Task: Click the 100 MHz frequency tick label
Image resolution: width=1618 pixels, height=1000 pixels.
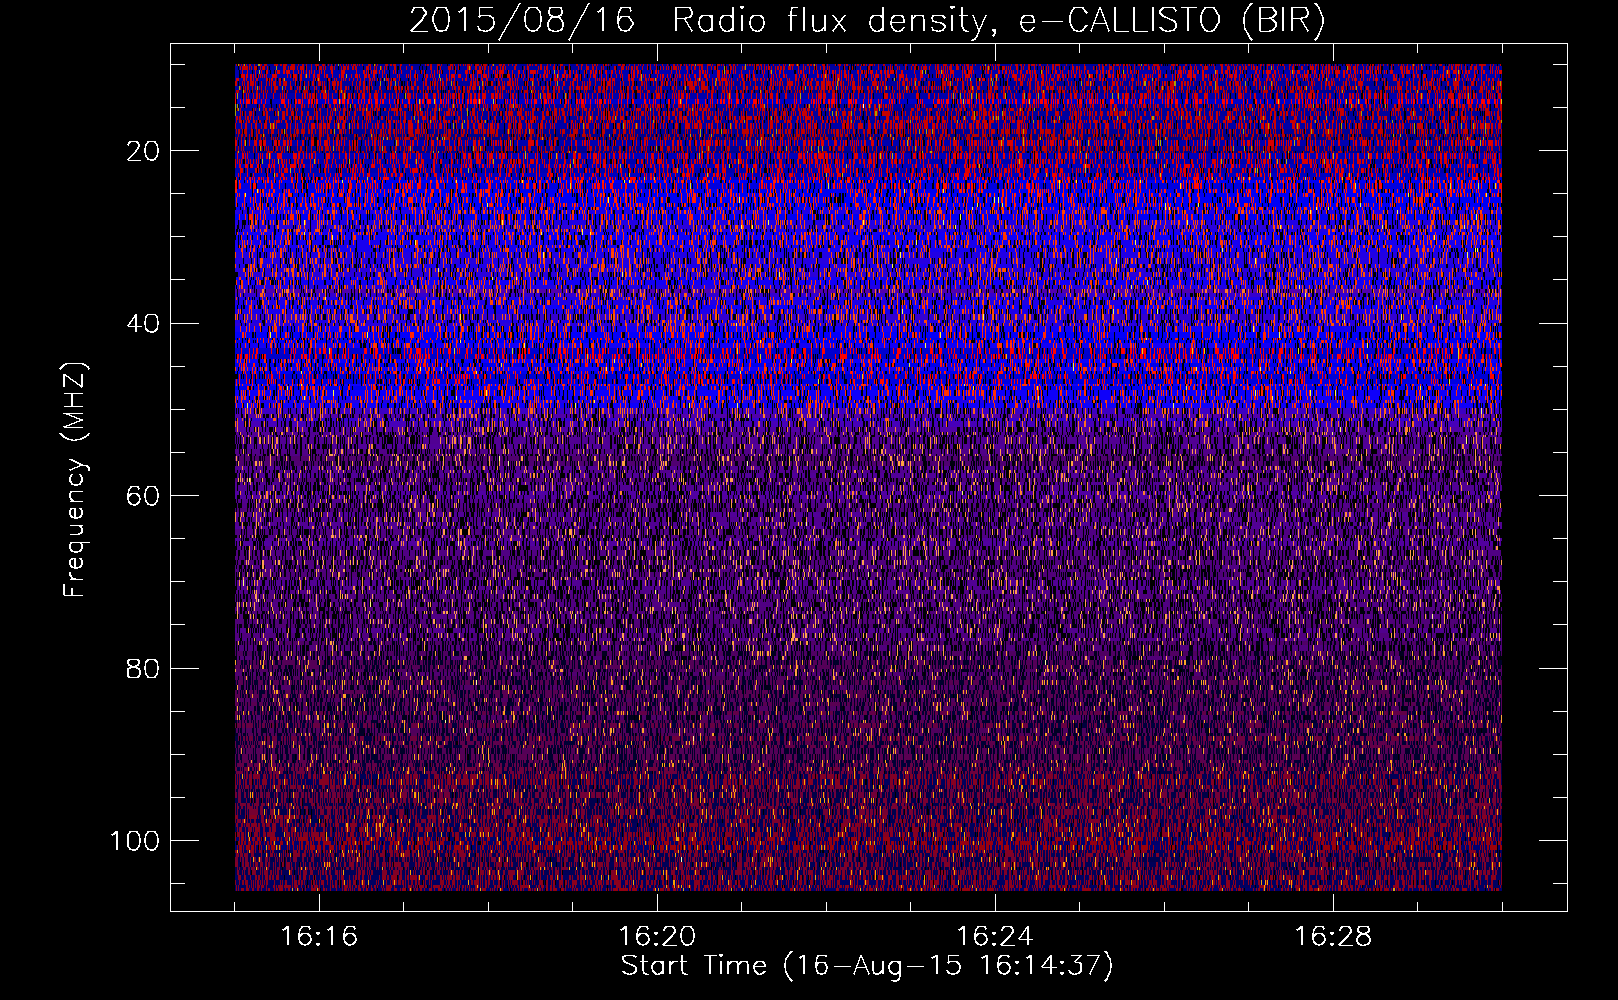Action: [x=135, y=841]
